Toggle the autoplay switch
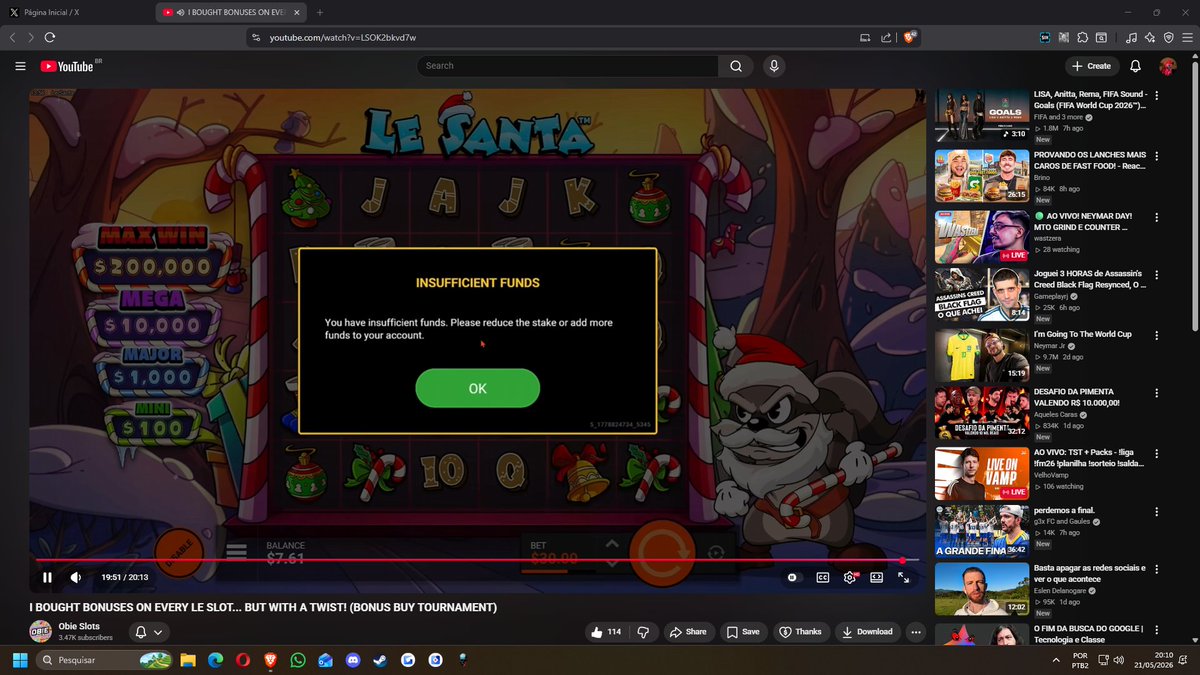Viewport: 1200px width, 675px height. 793,577
